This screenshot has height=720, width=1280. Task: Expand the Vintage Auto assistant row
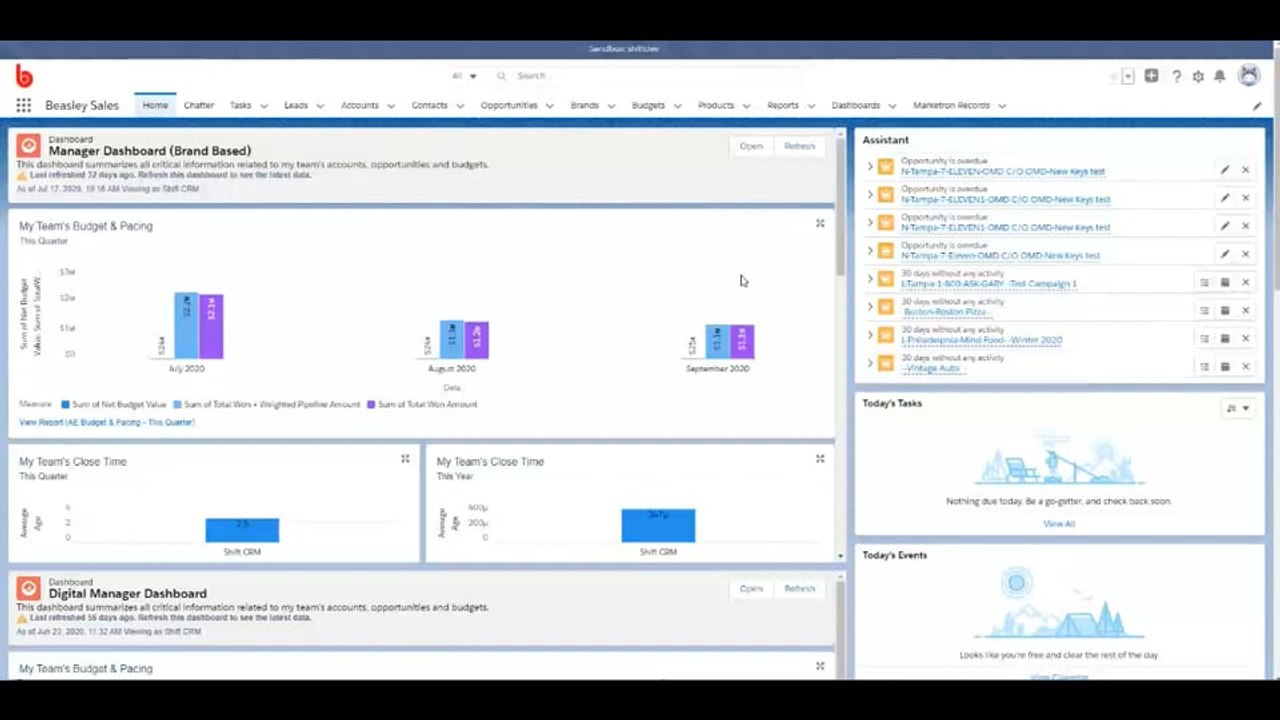tap(870, 363)
